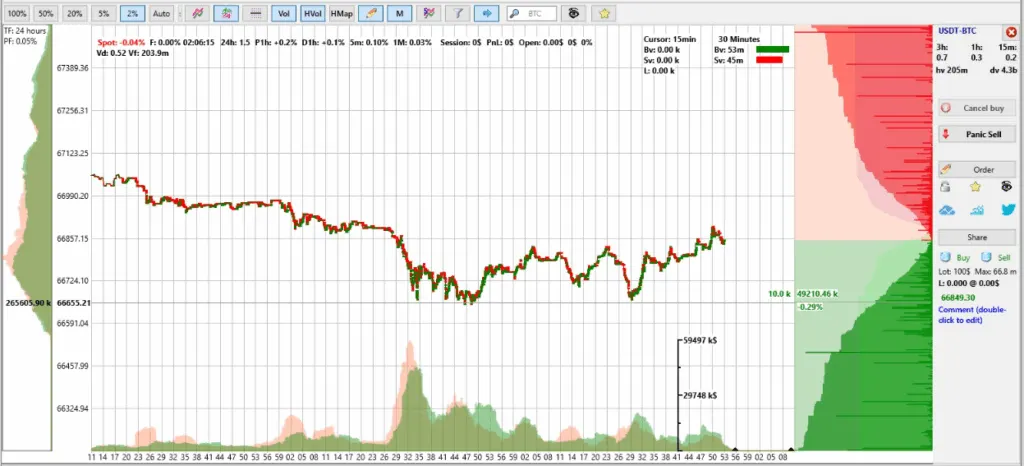Open the Order button
Screen dimensions: 1024x466
point(977,170)
